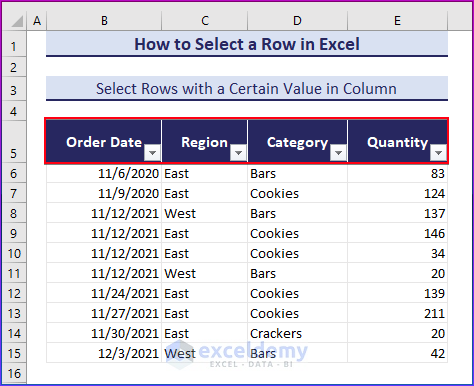This screenshot has height=386, width=474.
Task: Select the quantity 20 in row 14
Action: [397, 333]
